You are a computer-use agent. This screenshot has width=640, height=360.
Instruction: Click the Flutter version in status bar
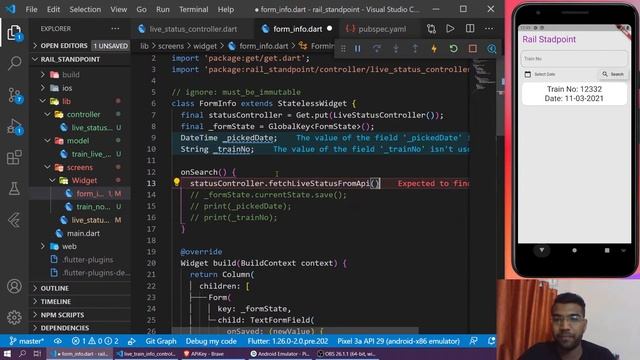pyautogui.click(x=288, y=341)
